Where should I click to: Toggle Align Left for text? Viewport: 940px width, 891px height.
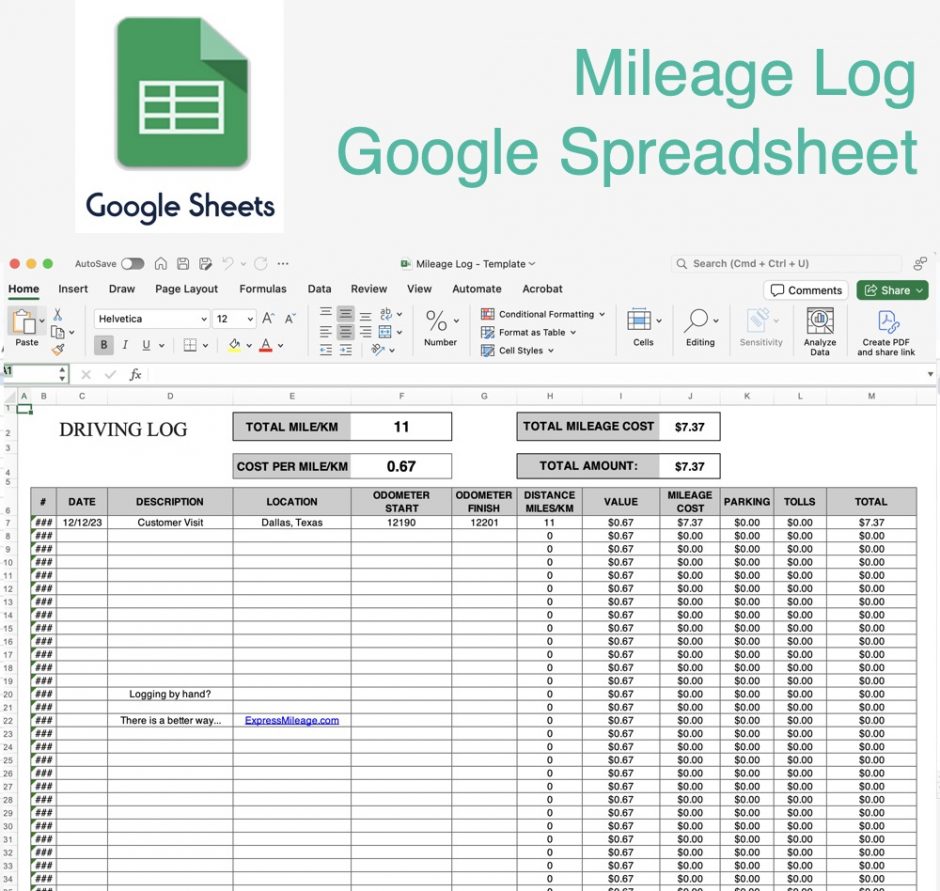click(326, 332)
